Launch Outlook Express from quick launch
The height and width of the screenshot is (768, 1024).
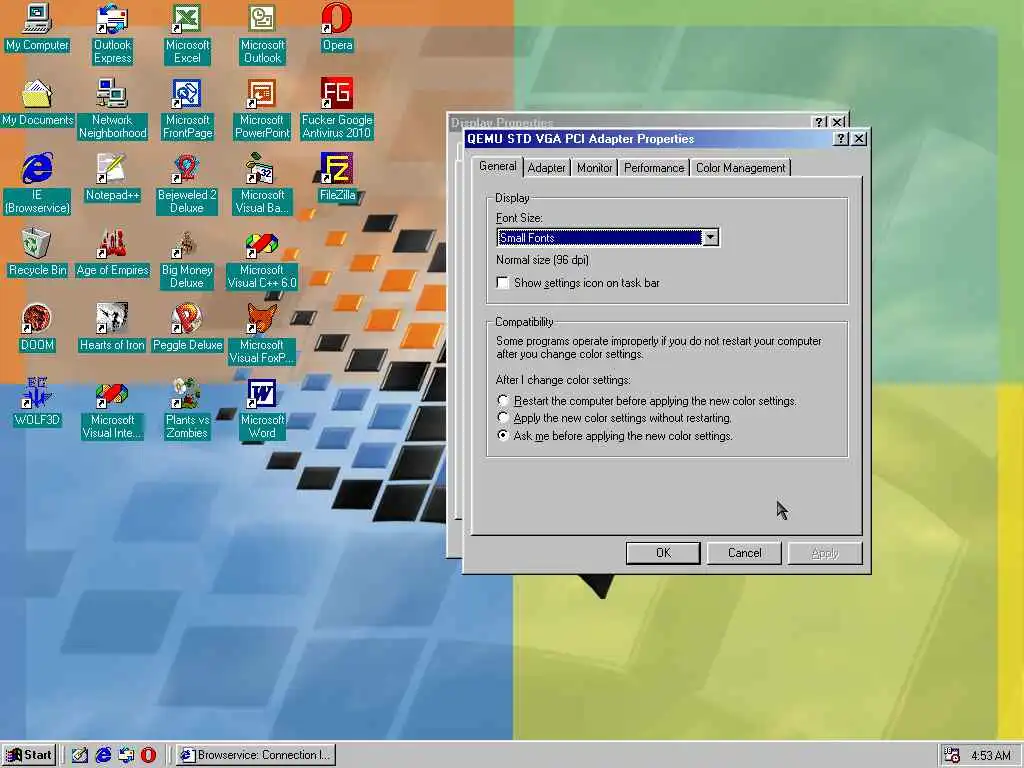(x=126, y=755)
